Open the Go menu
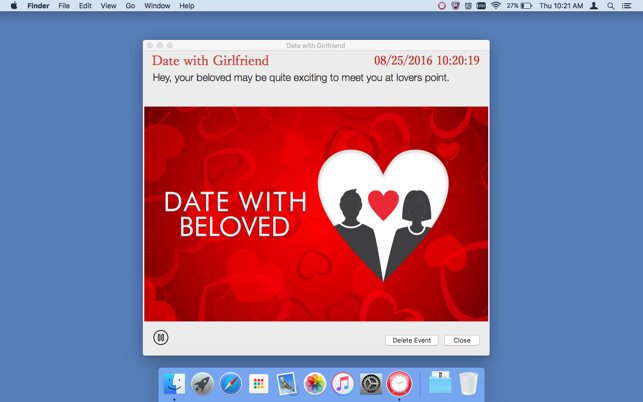Screen dimensions: 643x402 [x=130, y=6]
